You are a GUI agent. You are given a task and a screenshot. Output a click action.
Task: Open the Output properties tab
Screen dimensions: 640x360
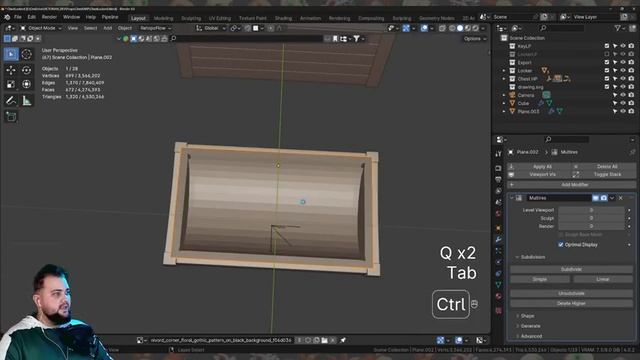coord(498,180)
